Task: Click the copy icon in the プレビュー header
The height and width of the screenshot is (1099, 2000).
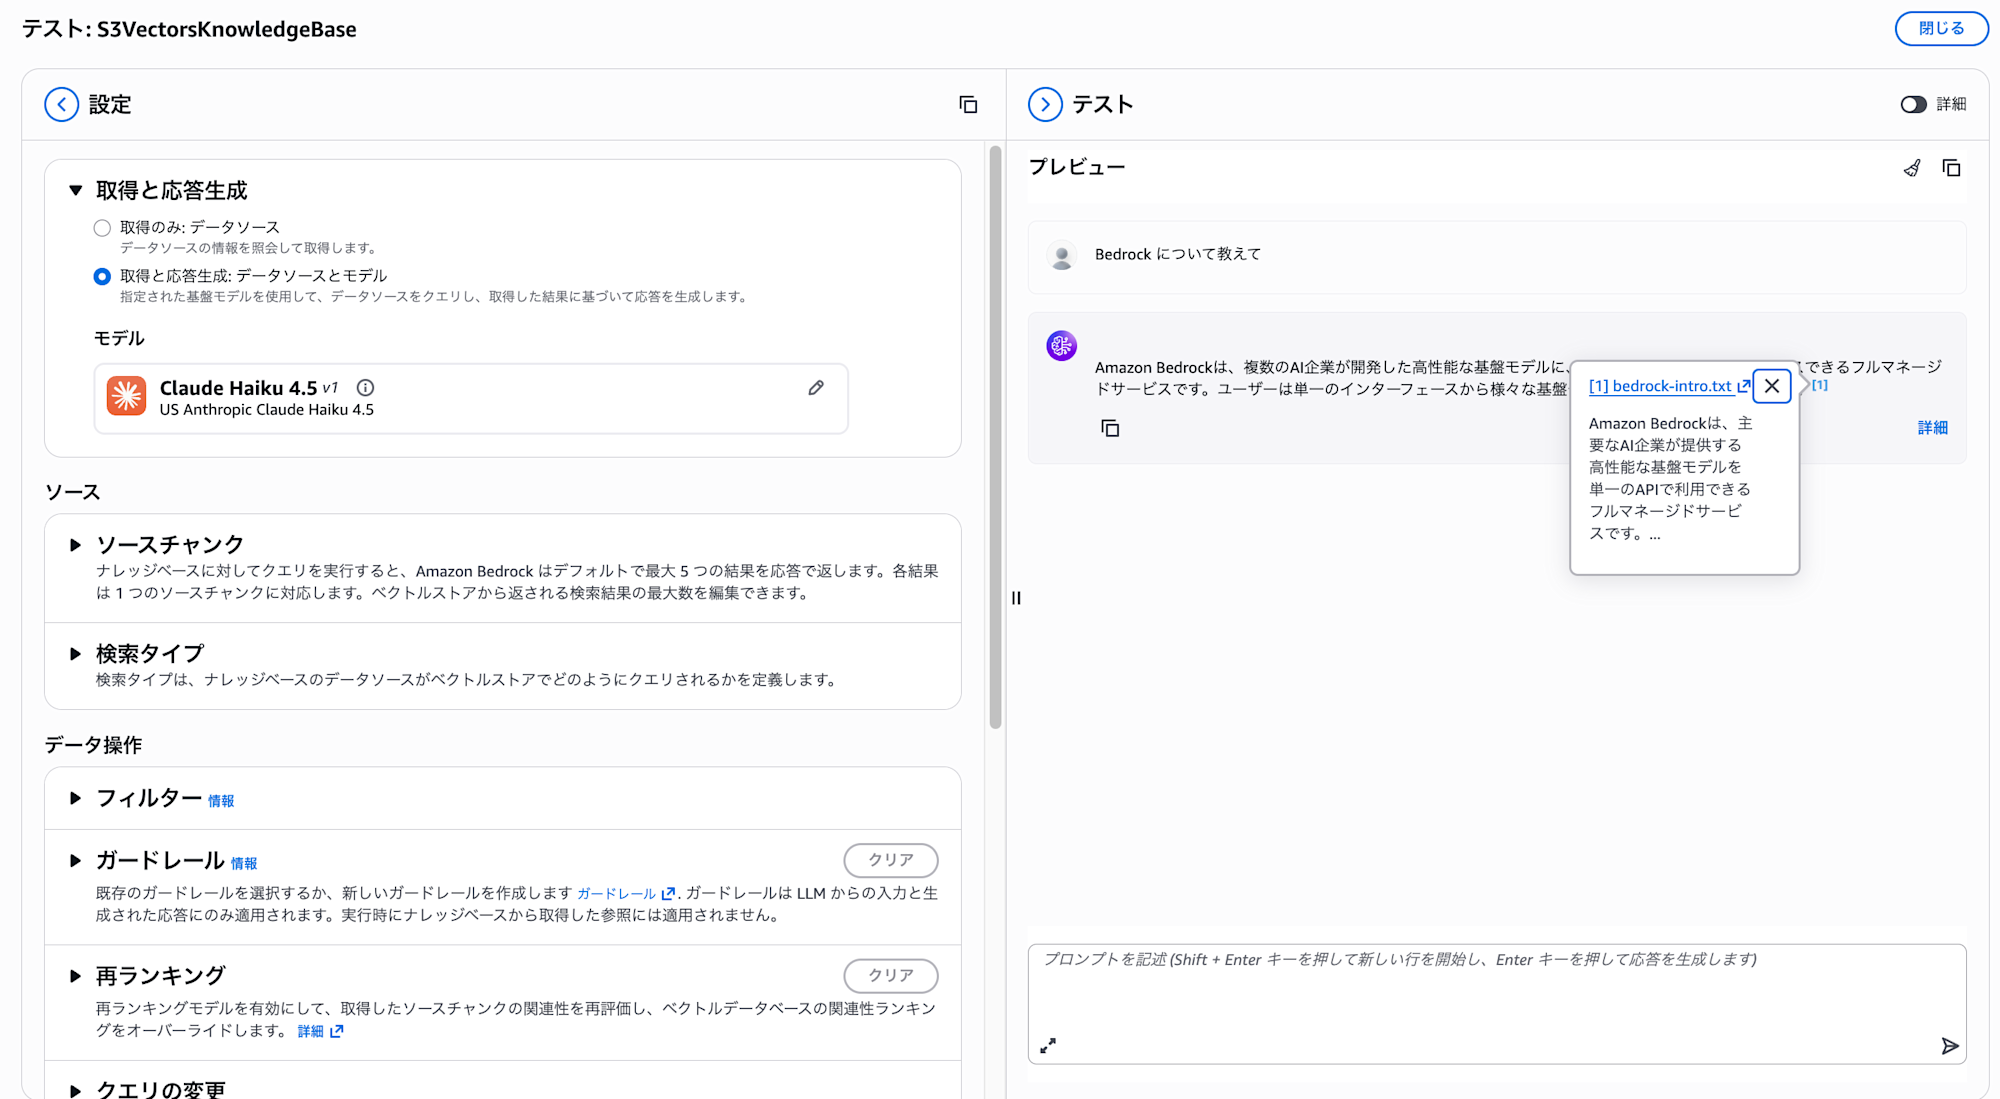Action: pyautogui.click(x=1951, y=168)
